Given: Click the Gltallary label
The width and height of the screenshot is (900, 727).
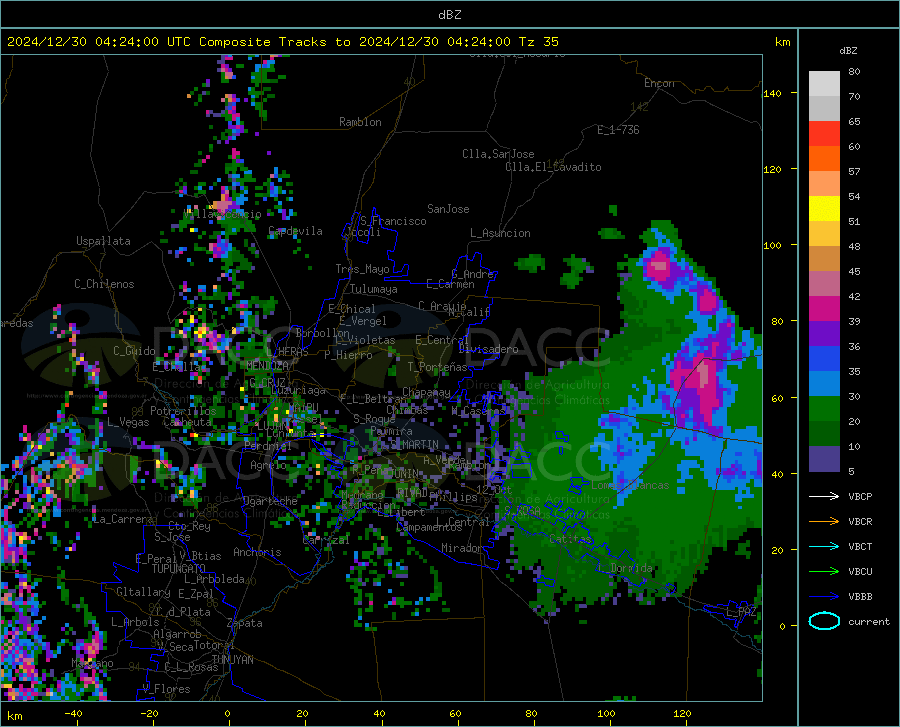Looking at the screenshot, I should (143, 592).
